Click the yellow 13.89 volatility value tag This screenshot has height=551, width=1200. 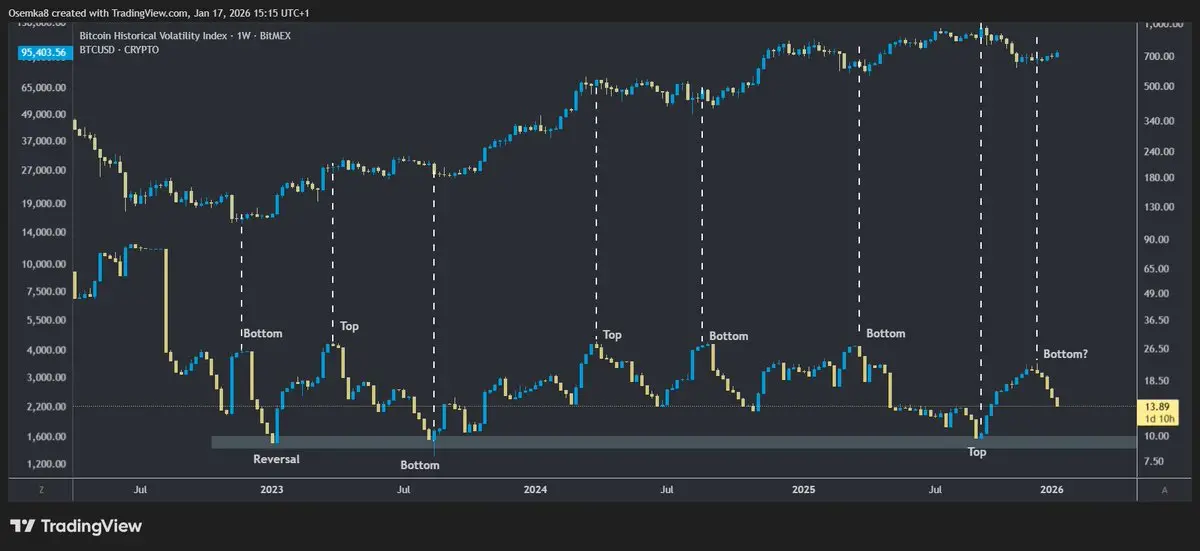point(1157,414)
